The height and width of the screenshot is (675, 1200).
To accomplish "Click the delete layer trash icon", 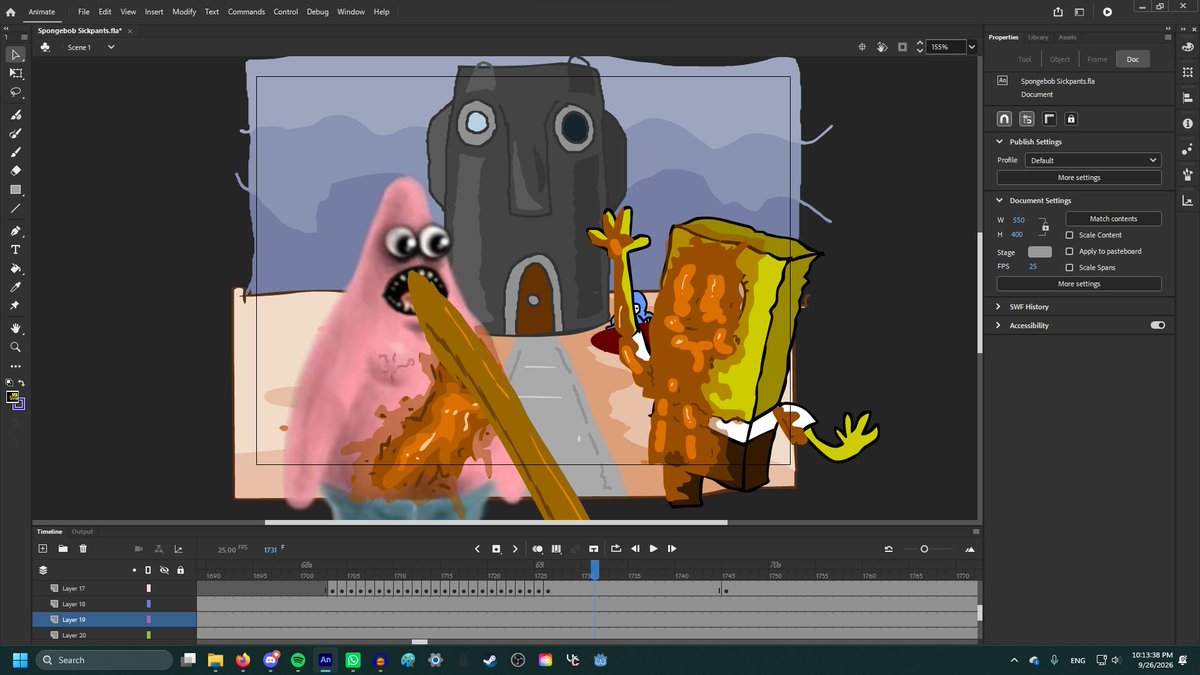I will 83,549.
